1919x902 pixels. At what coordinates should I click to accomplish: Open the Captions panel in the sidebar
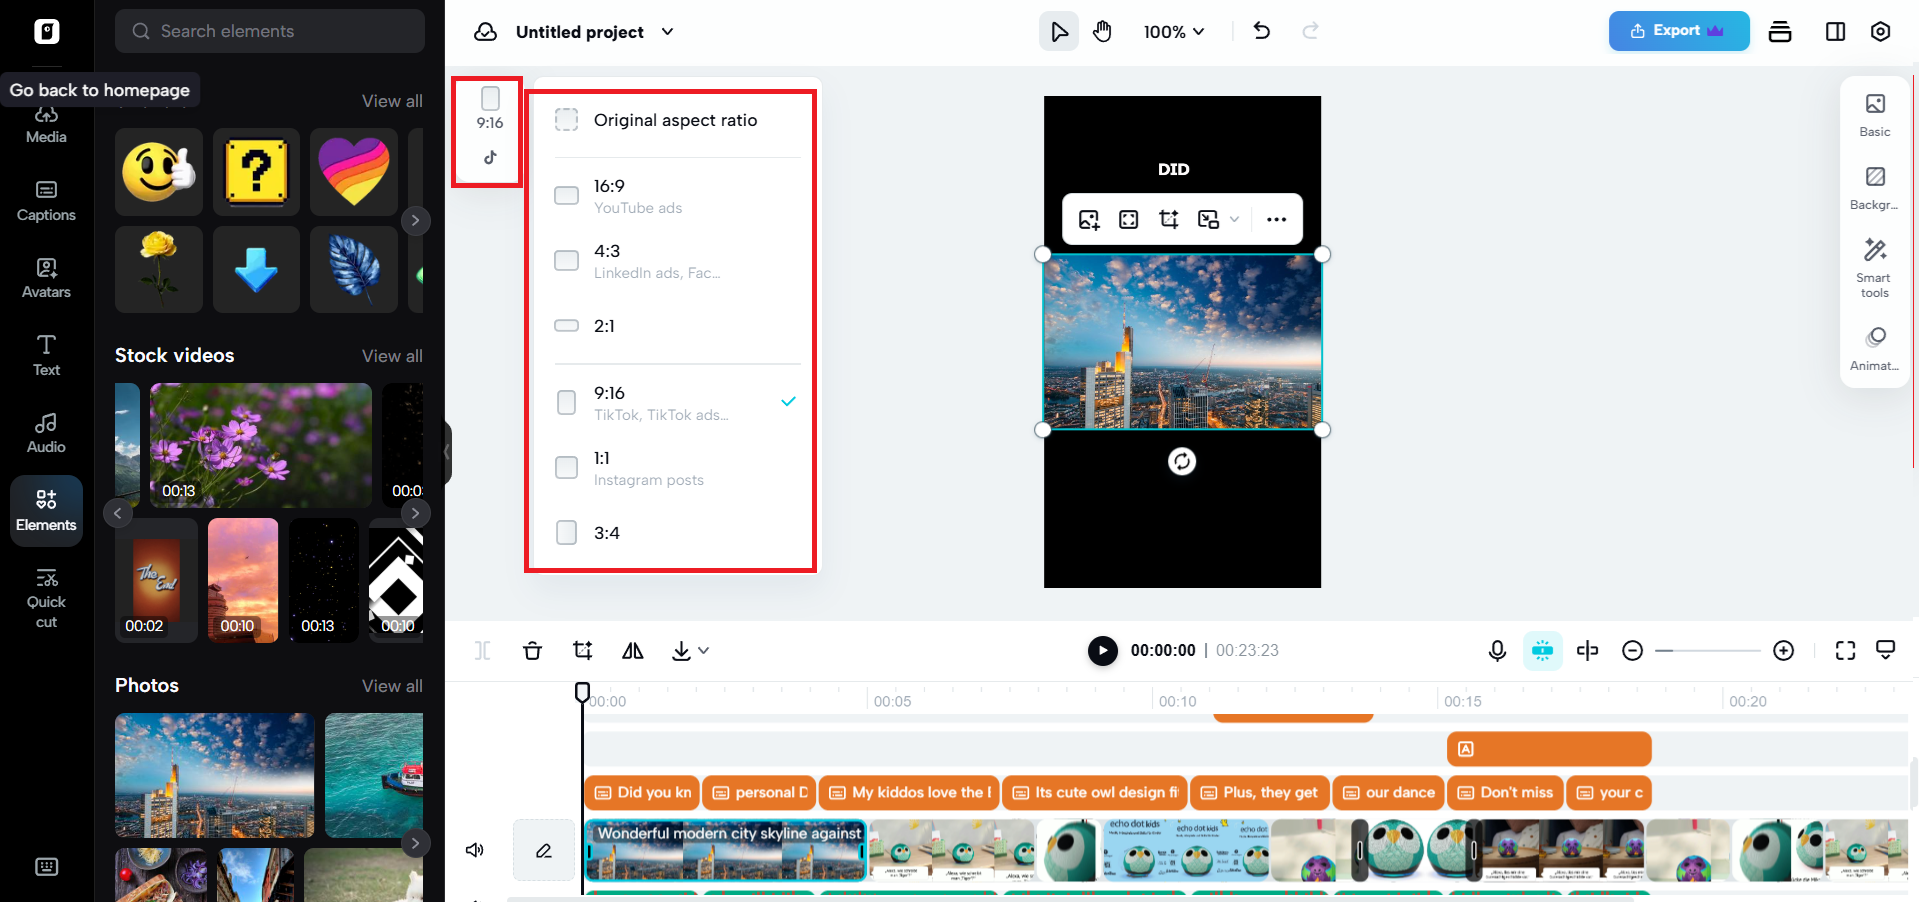pyautogui.click(x=46, y=201)
